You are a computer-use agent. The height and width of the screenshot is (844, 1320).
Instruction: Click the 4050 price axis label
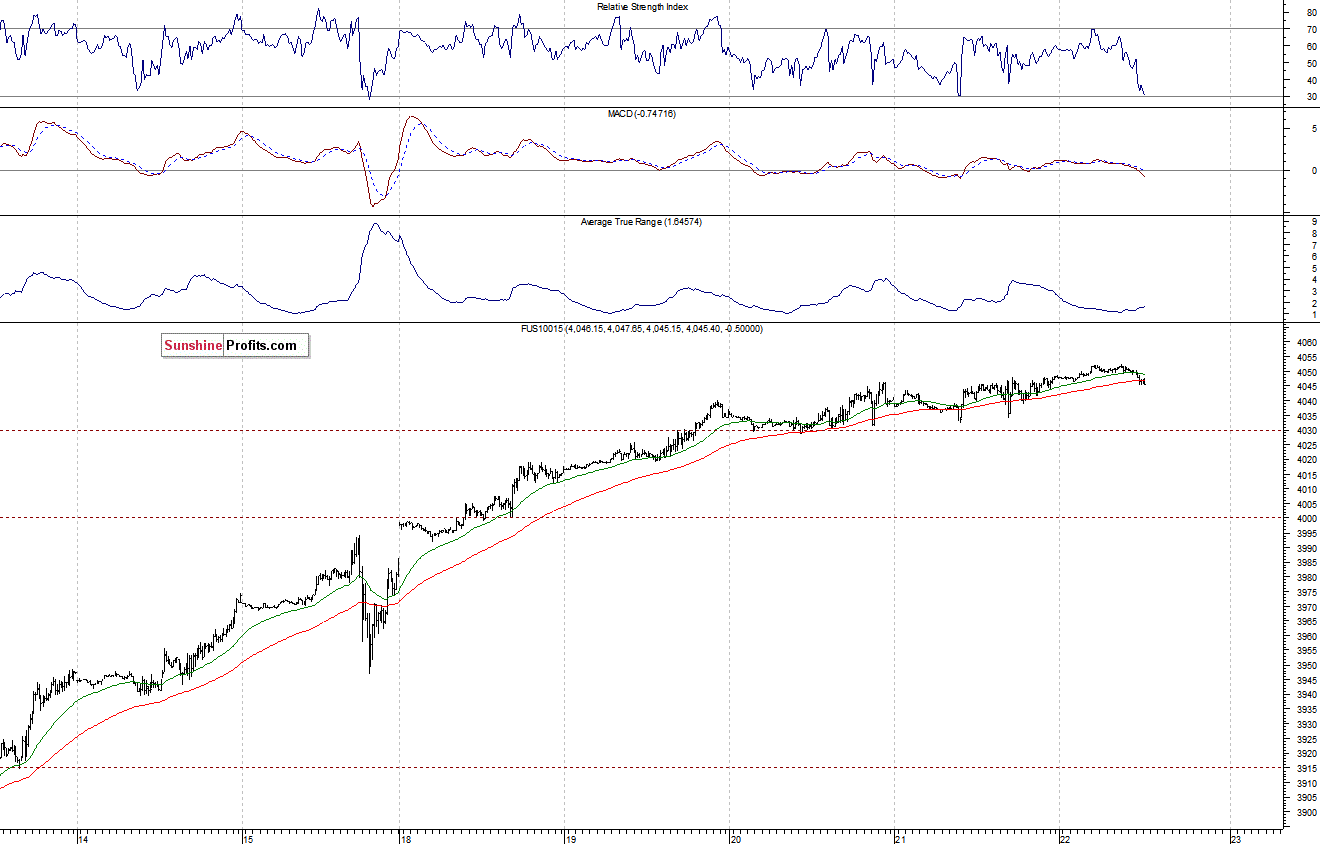click(x=1305, y=372)
